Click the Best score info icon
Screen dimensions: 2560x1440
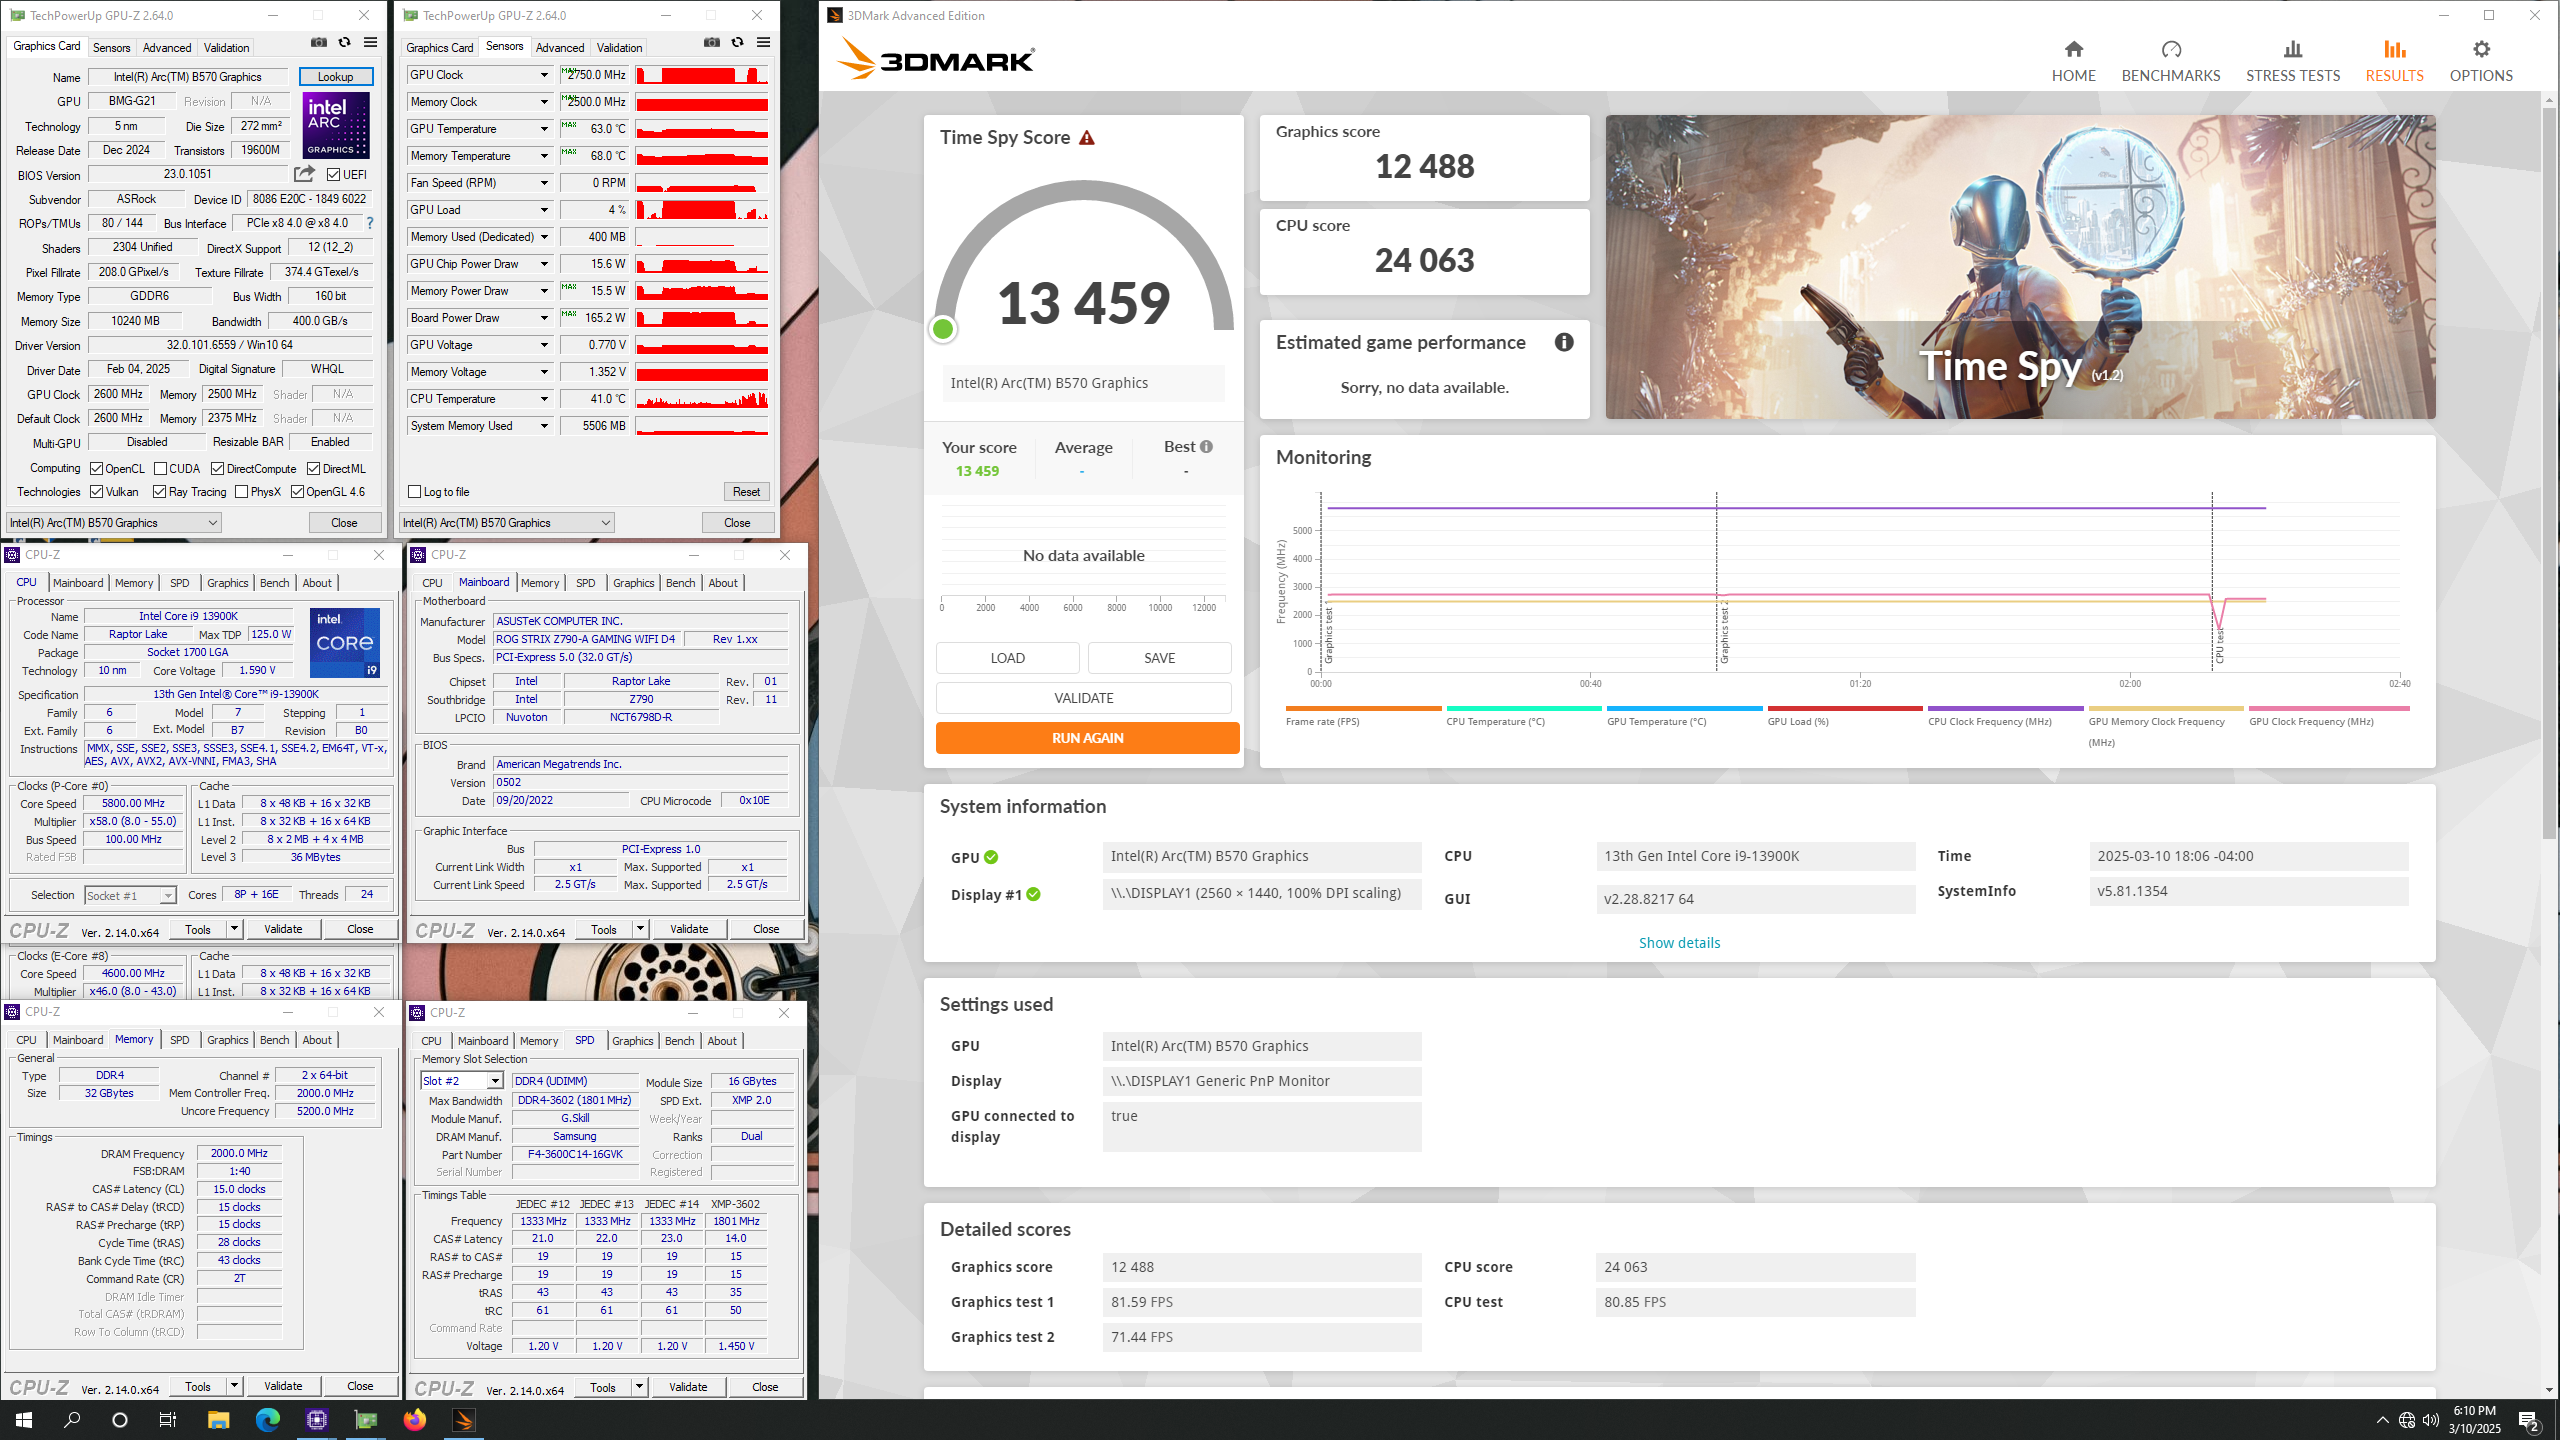1206,447
